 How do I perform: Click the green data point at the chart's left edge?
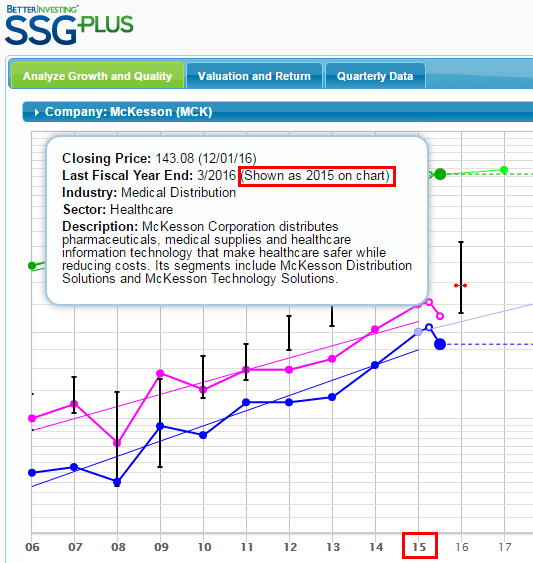tap(32, 266)
